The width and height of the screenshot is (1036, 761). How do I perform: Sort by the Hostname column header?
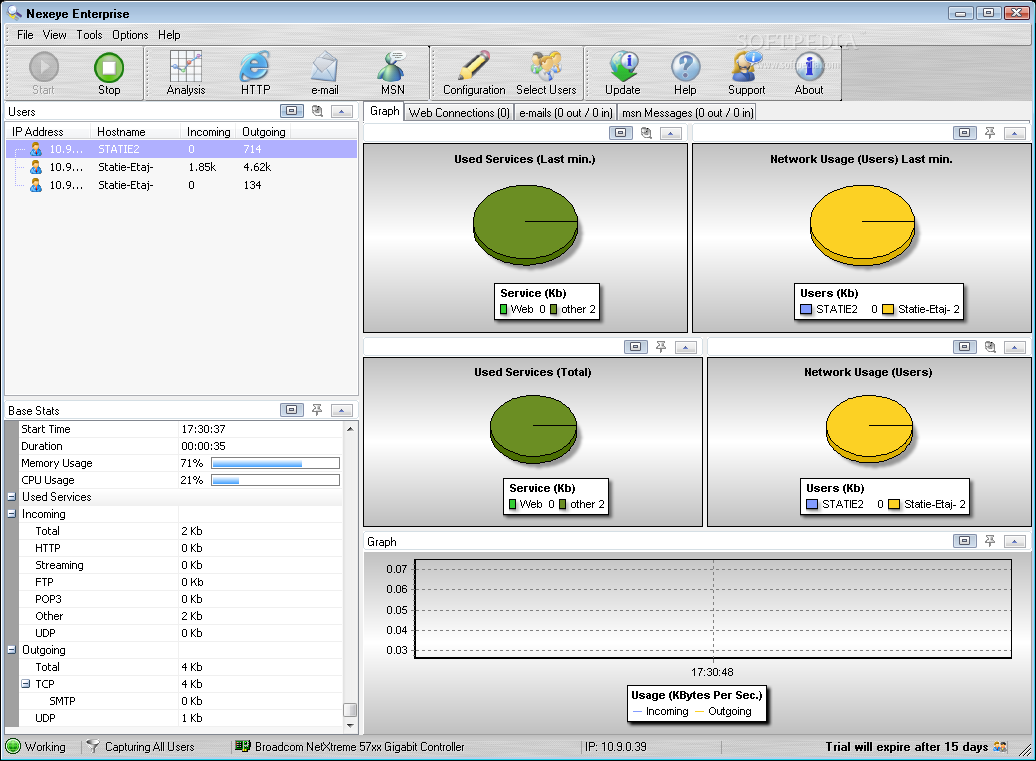135,131
